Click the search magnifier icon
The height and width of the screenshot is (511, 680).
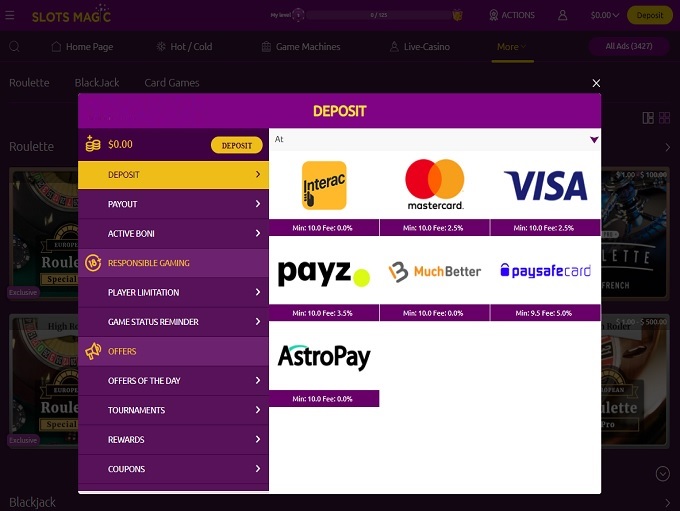(x=14, y=46)
